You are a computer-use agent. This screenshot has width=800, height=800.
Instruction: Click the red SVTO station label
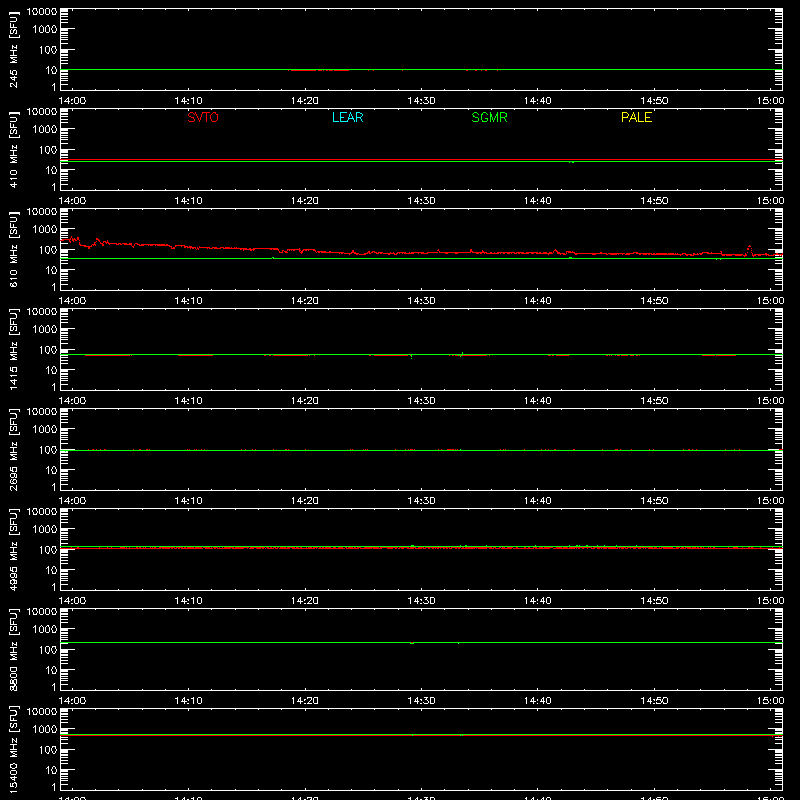[x=203, y=117]
